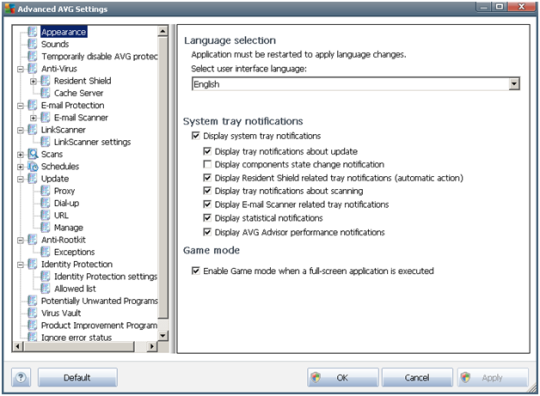Image resolution: width=540 pixels, height=396 pixels.
Task: Open Product Improvement Program entry
Action: (x=99, y=325)
